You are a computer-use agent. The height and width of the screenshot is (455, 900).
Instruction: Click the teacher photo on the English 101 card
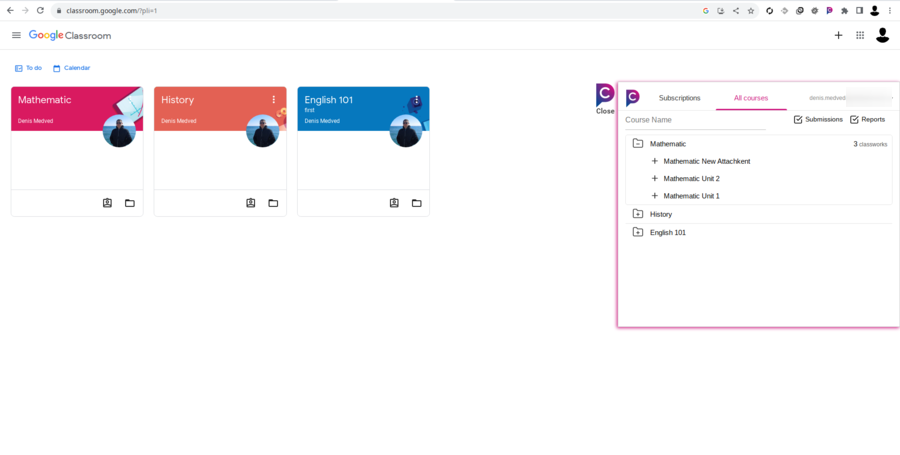406,131
